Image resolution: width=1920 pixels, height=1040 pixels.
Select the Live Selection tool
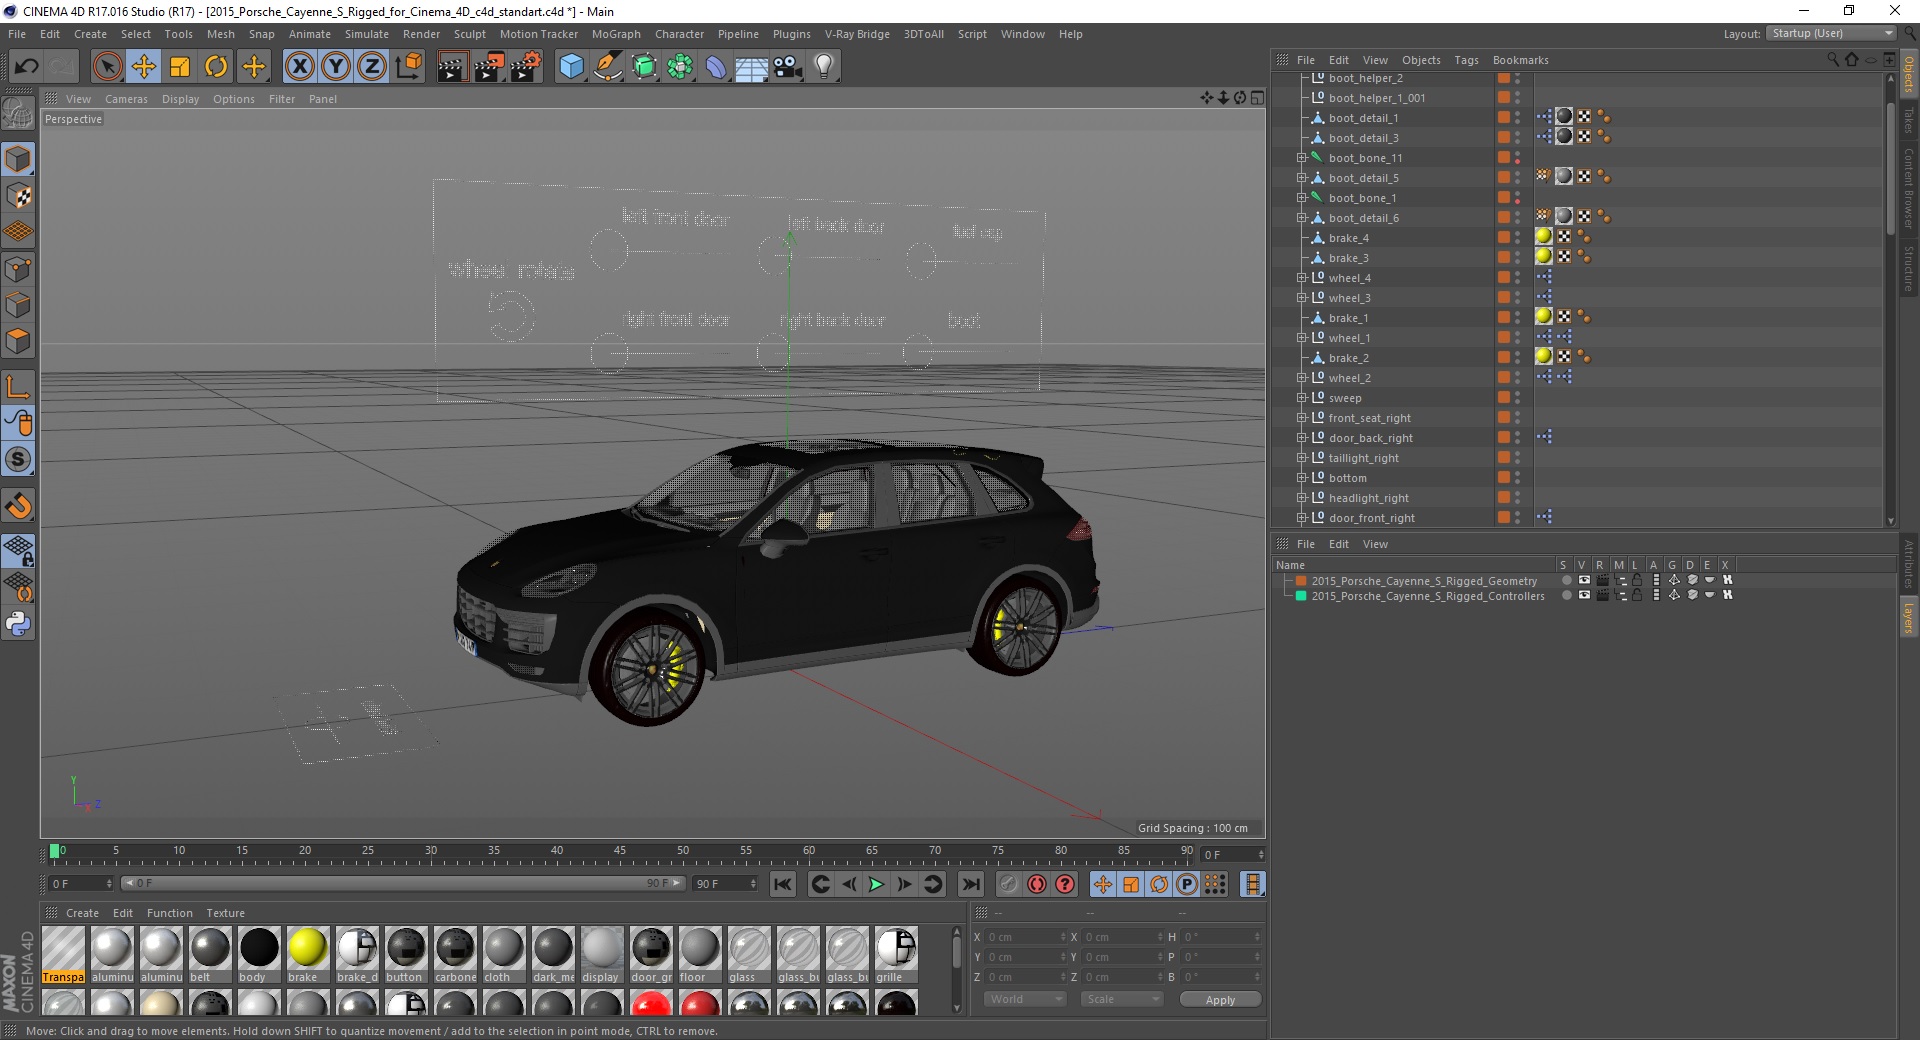coord(107,67)
